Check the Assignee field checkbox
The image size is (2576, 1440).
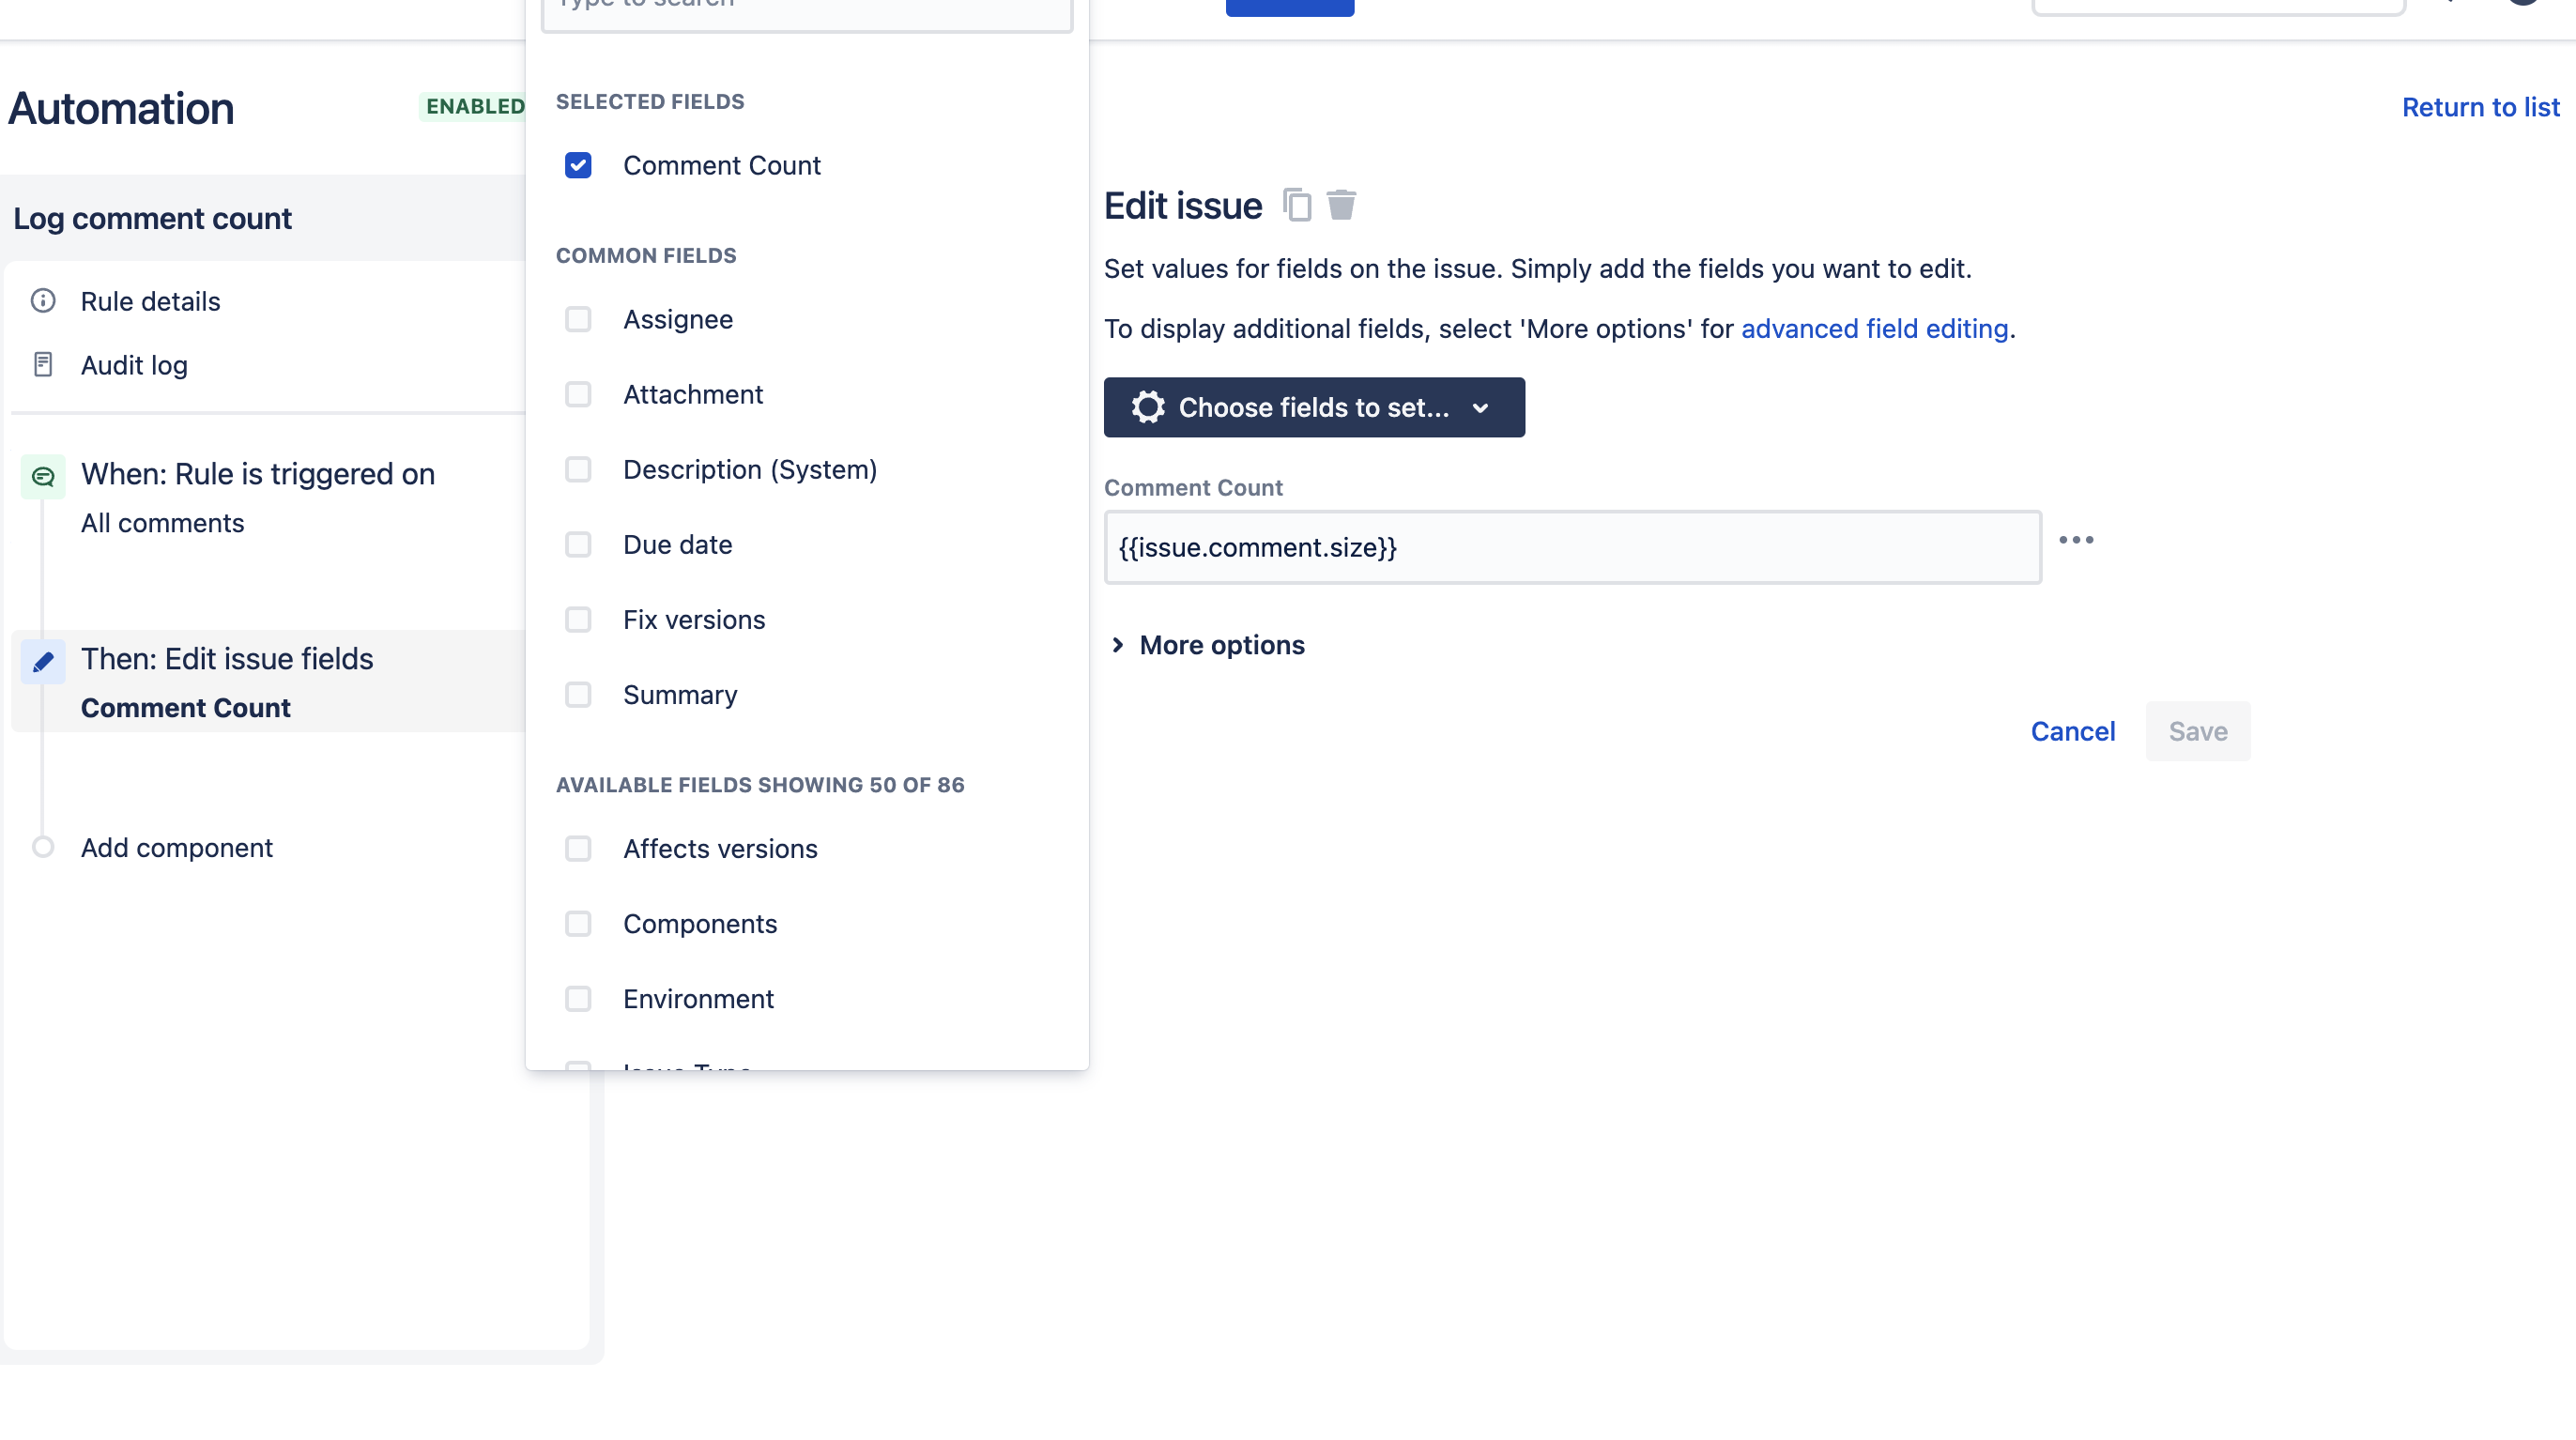pyautogui.click(x=578, y=319)
